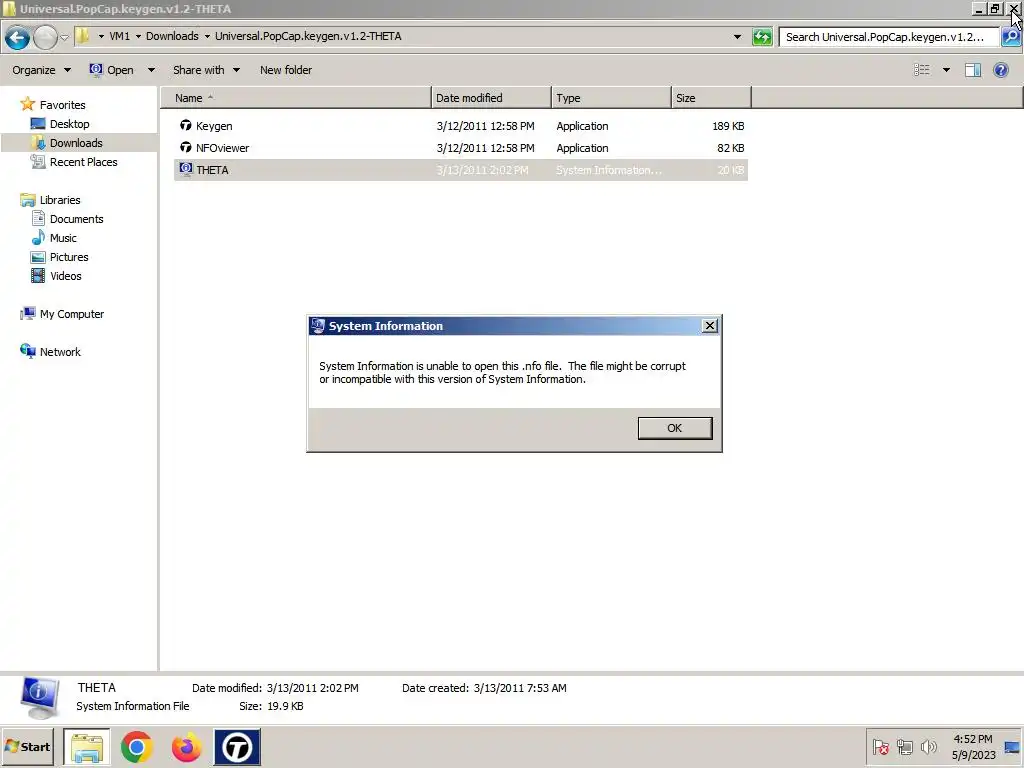Click the folder icon in address bar

click(x=82, y=36)
